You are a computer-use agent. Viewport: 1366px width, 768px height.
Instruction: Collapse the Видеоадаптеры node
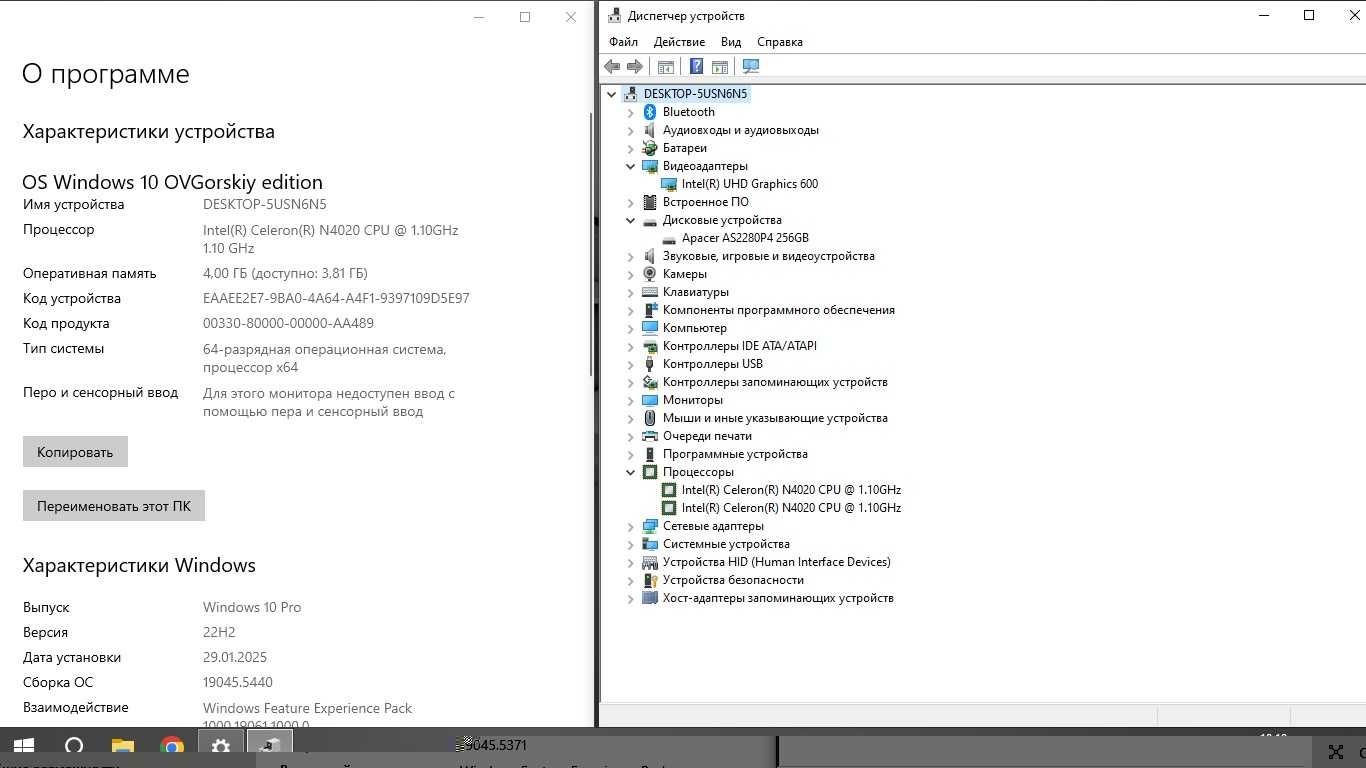[631, 166]
